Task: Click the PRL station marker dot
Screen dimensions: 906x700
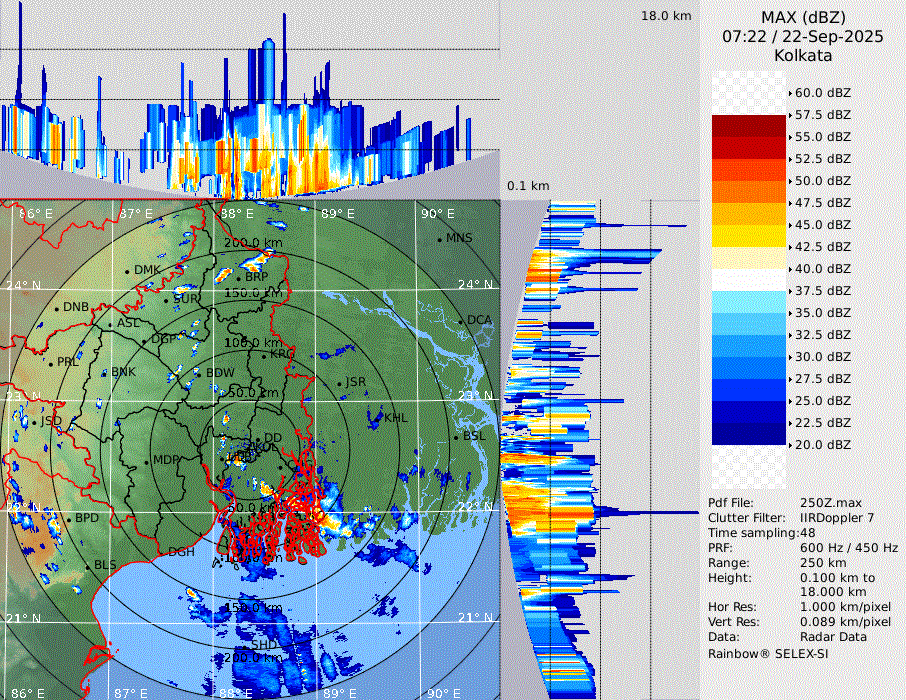Action: pyautogui.click(x=52, y=363)
